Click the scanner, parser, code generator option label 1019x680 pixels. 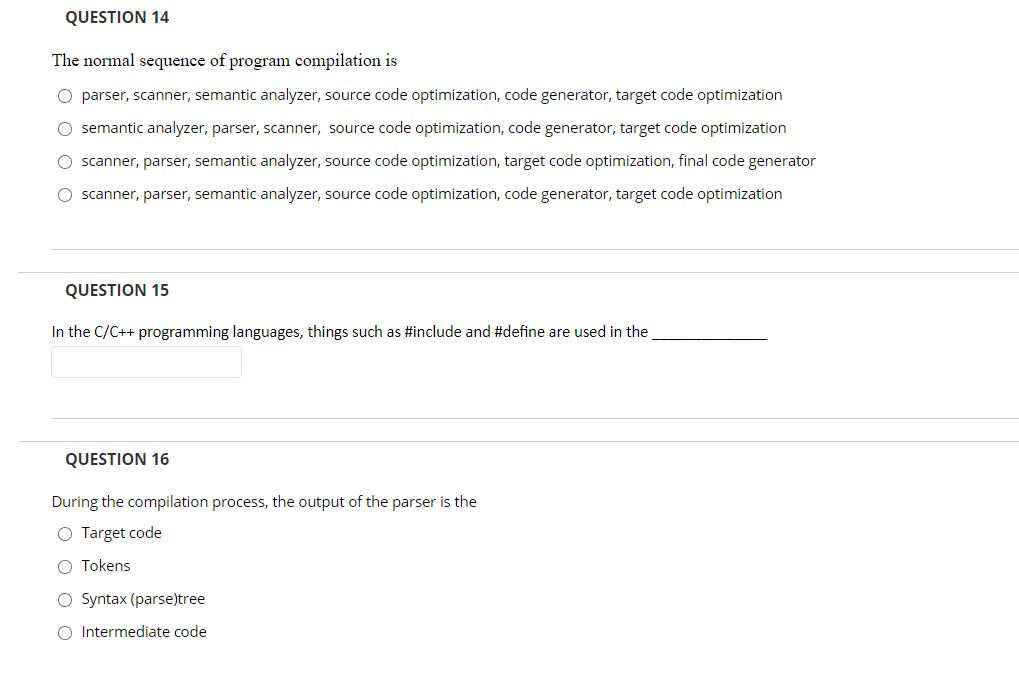click(432, 194)
